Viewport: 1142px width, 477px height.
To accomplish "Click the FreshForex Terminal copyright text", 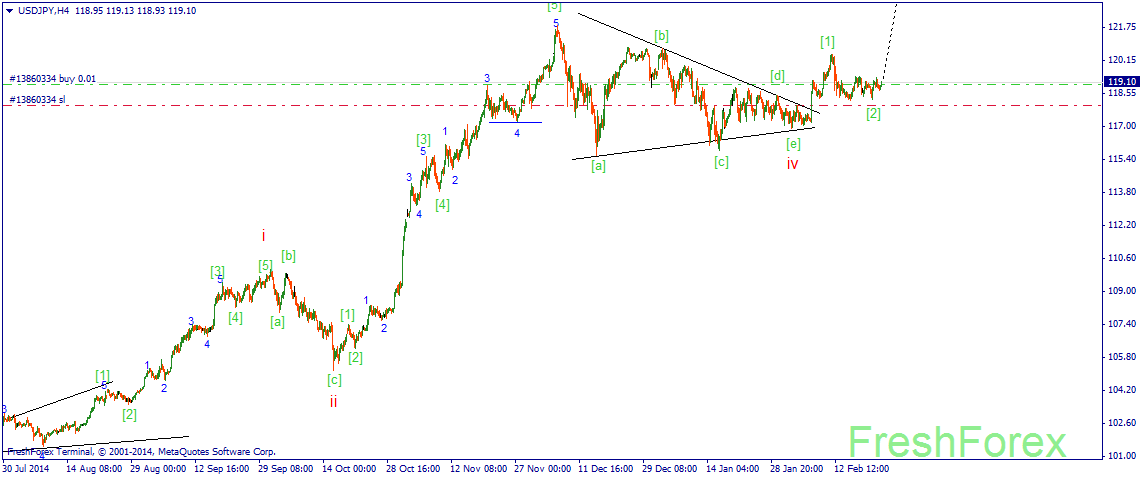I will point(140,452).
